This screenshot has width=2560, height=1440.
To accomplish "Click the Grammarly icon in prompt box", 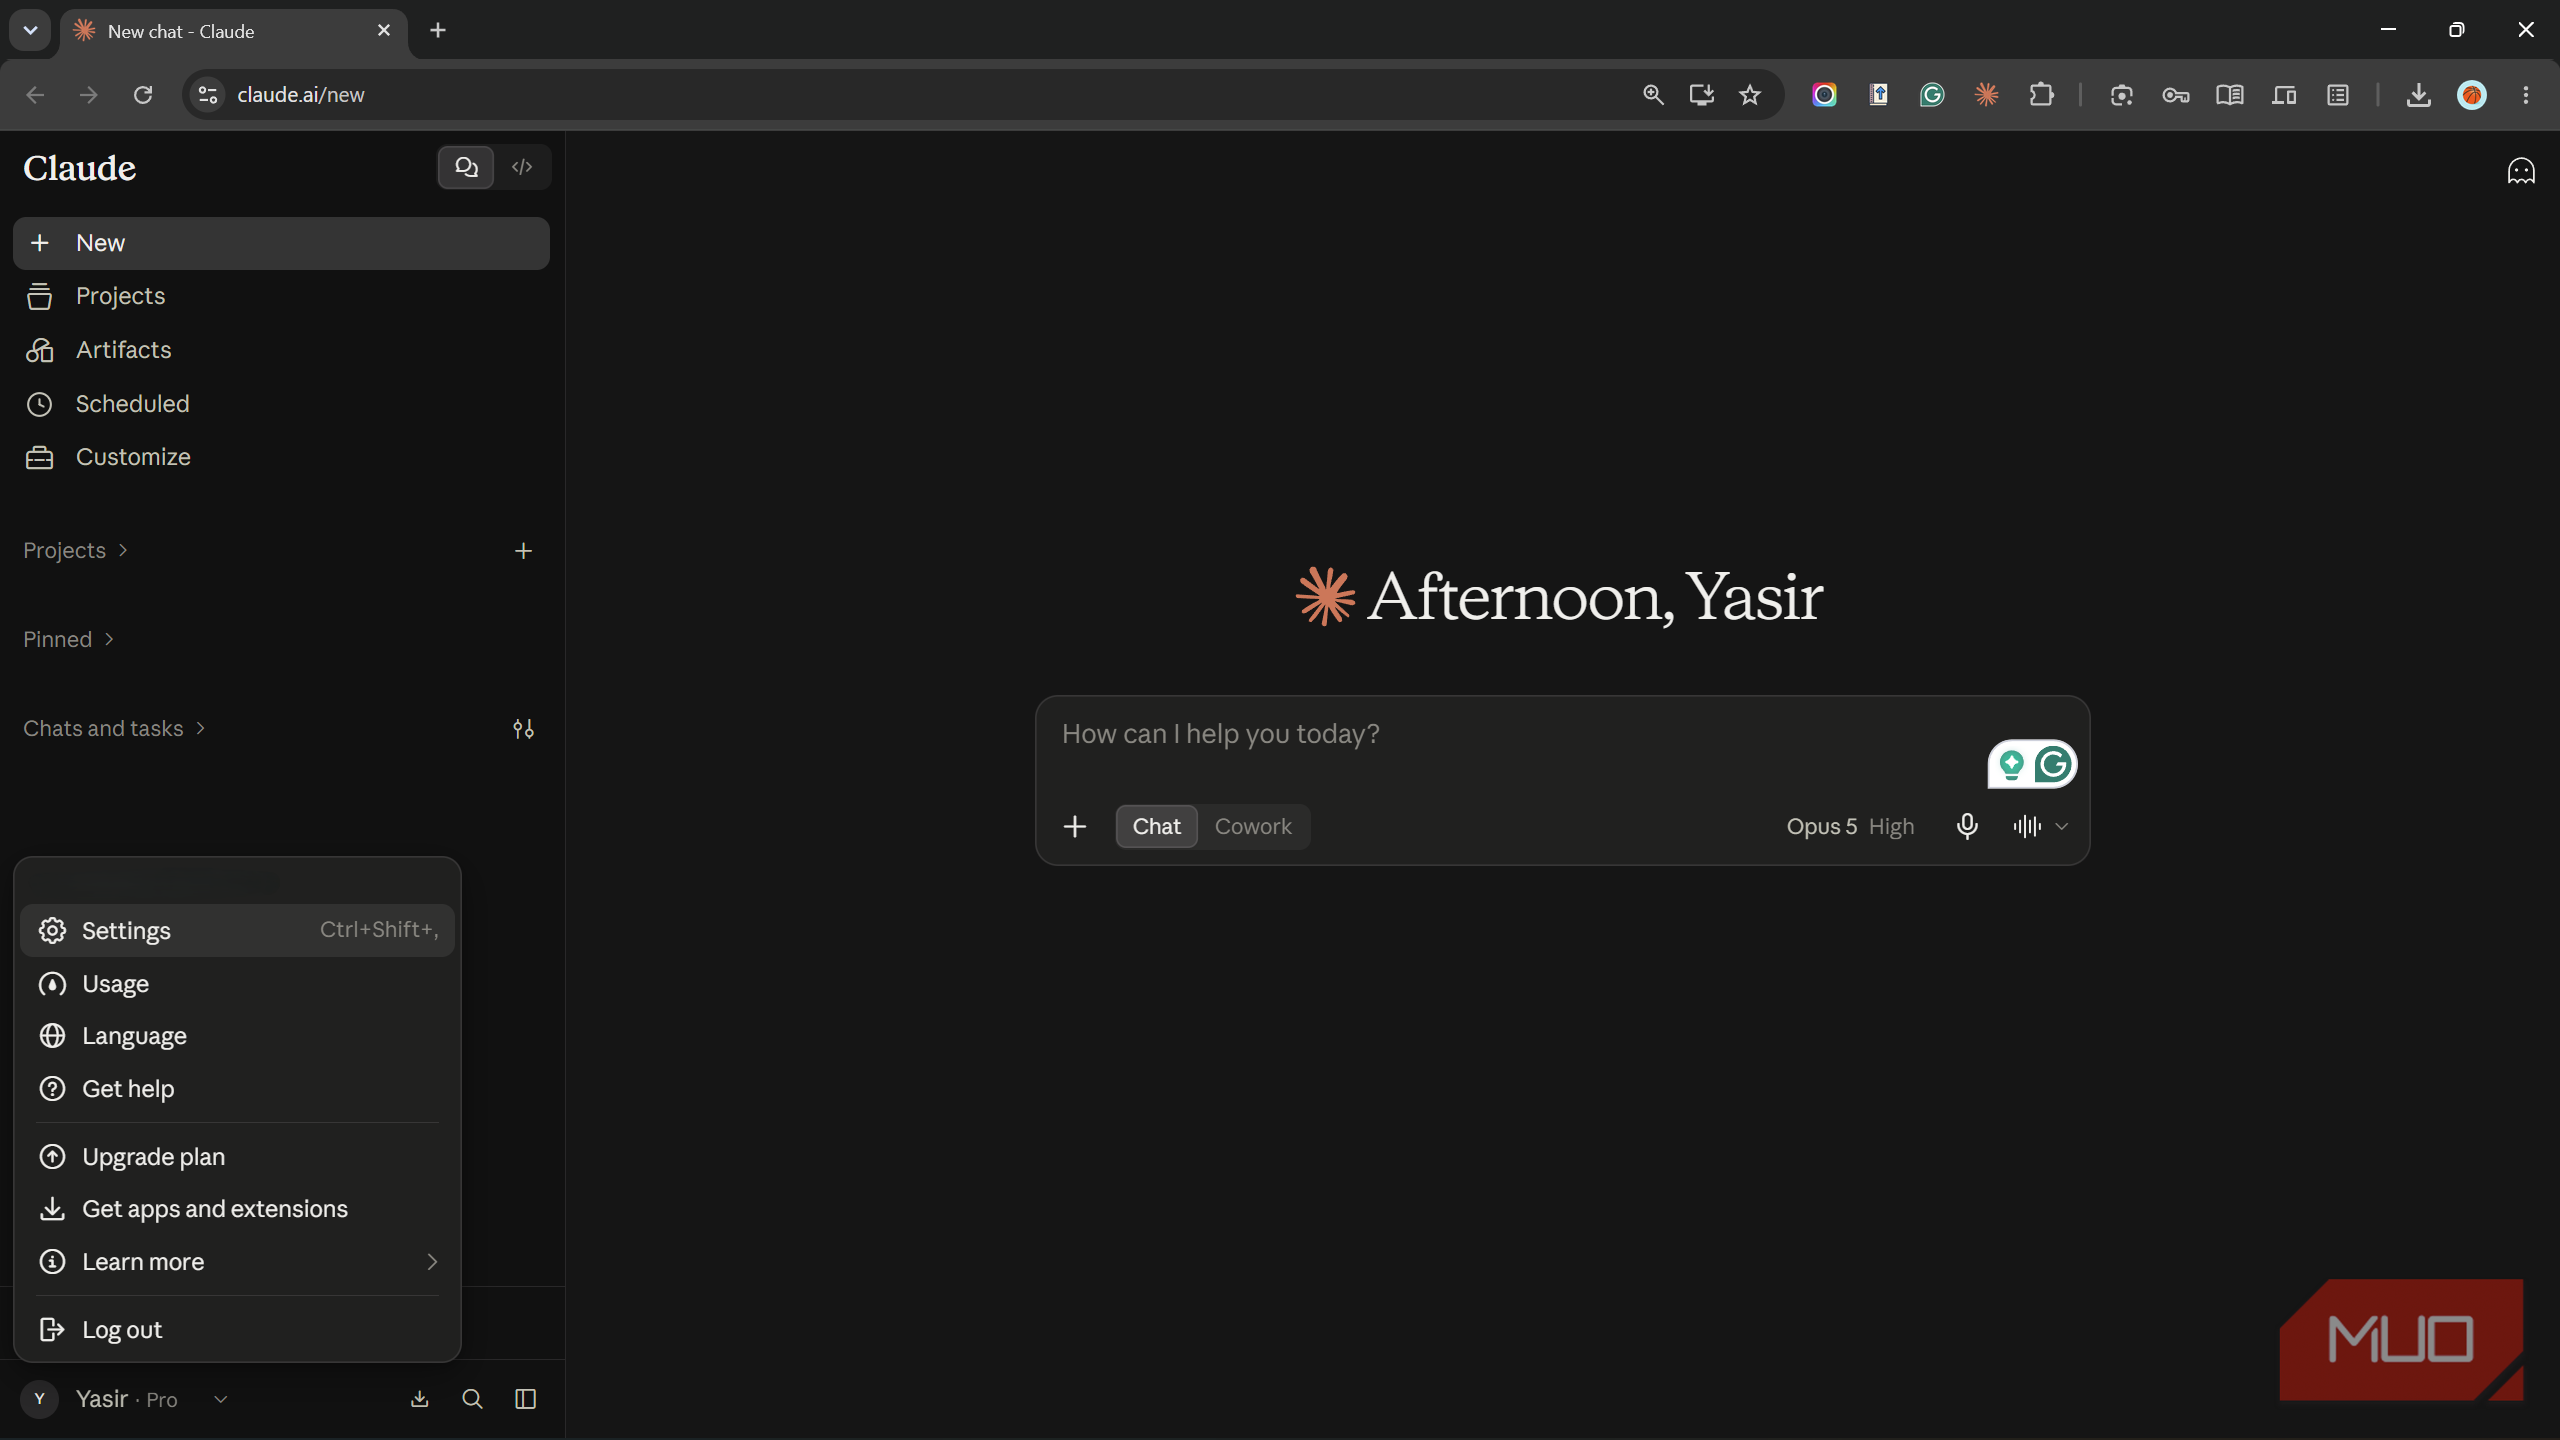I will [x=2053, y=765].
